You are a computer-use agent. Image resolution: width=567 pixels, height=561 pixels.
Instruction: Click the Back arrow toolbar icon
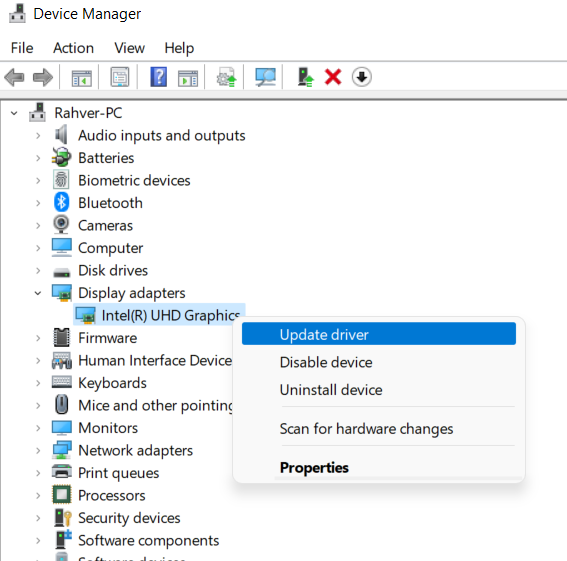14,77
